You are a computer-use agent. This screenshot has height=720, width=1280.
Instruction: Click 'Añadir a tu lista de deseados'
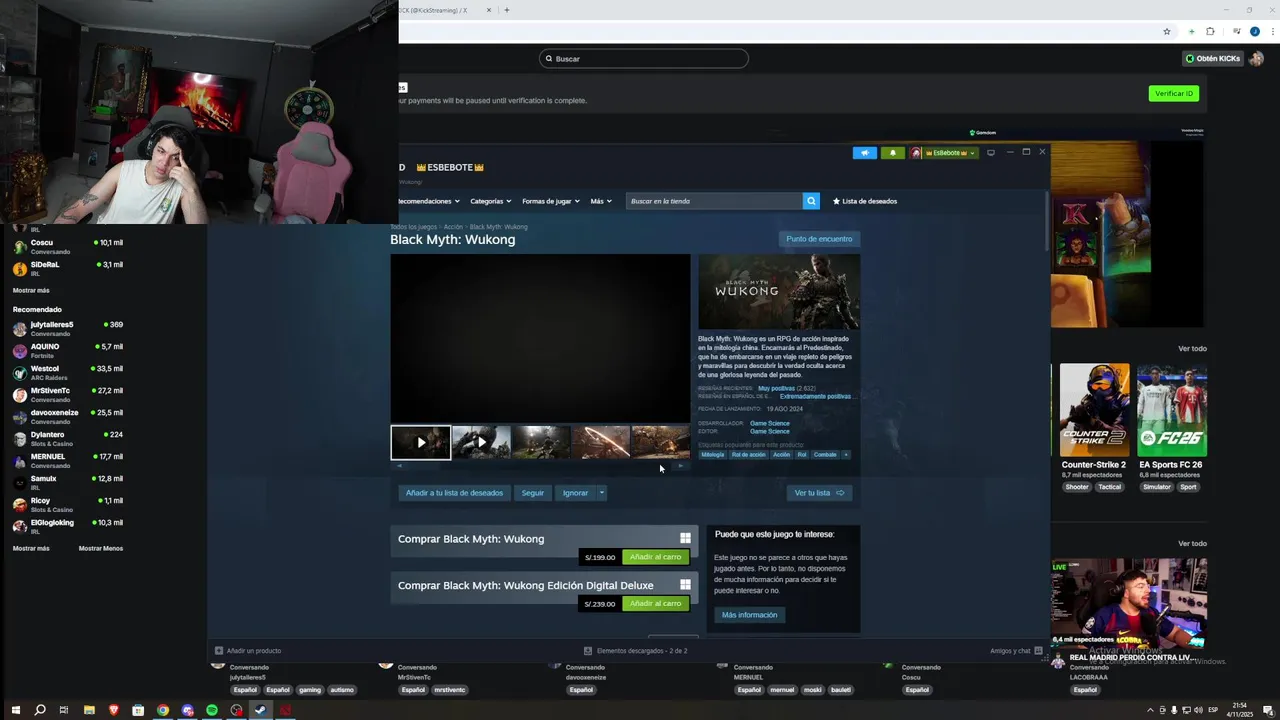(454, 493)
